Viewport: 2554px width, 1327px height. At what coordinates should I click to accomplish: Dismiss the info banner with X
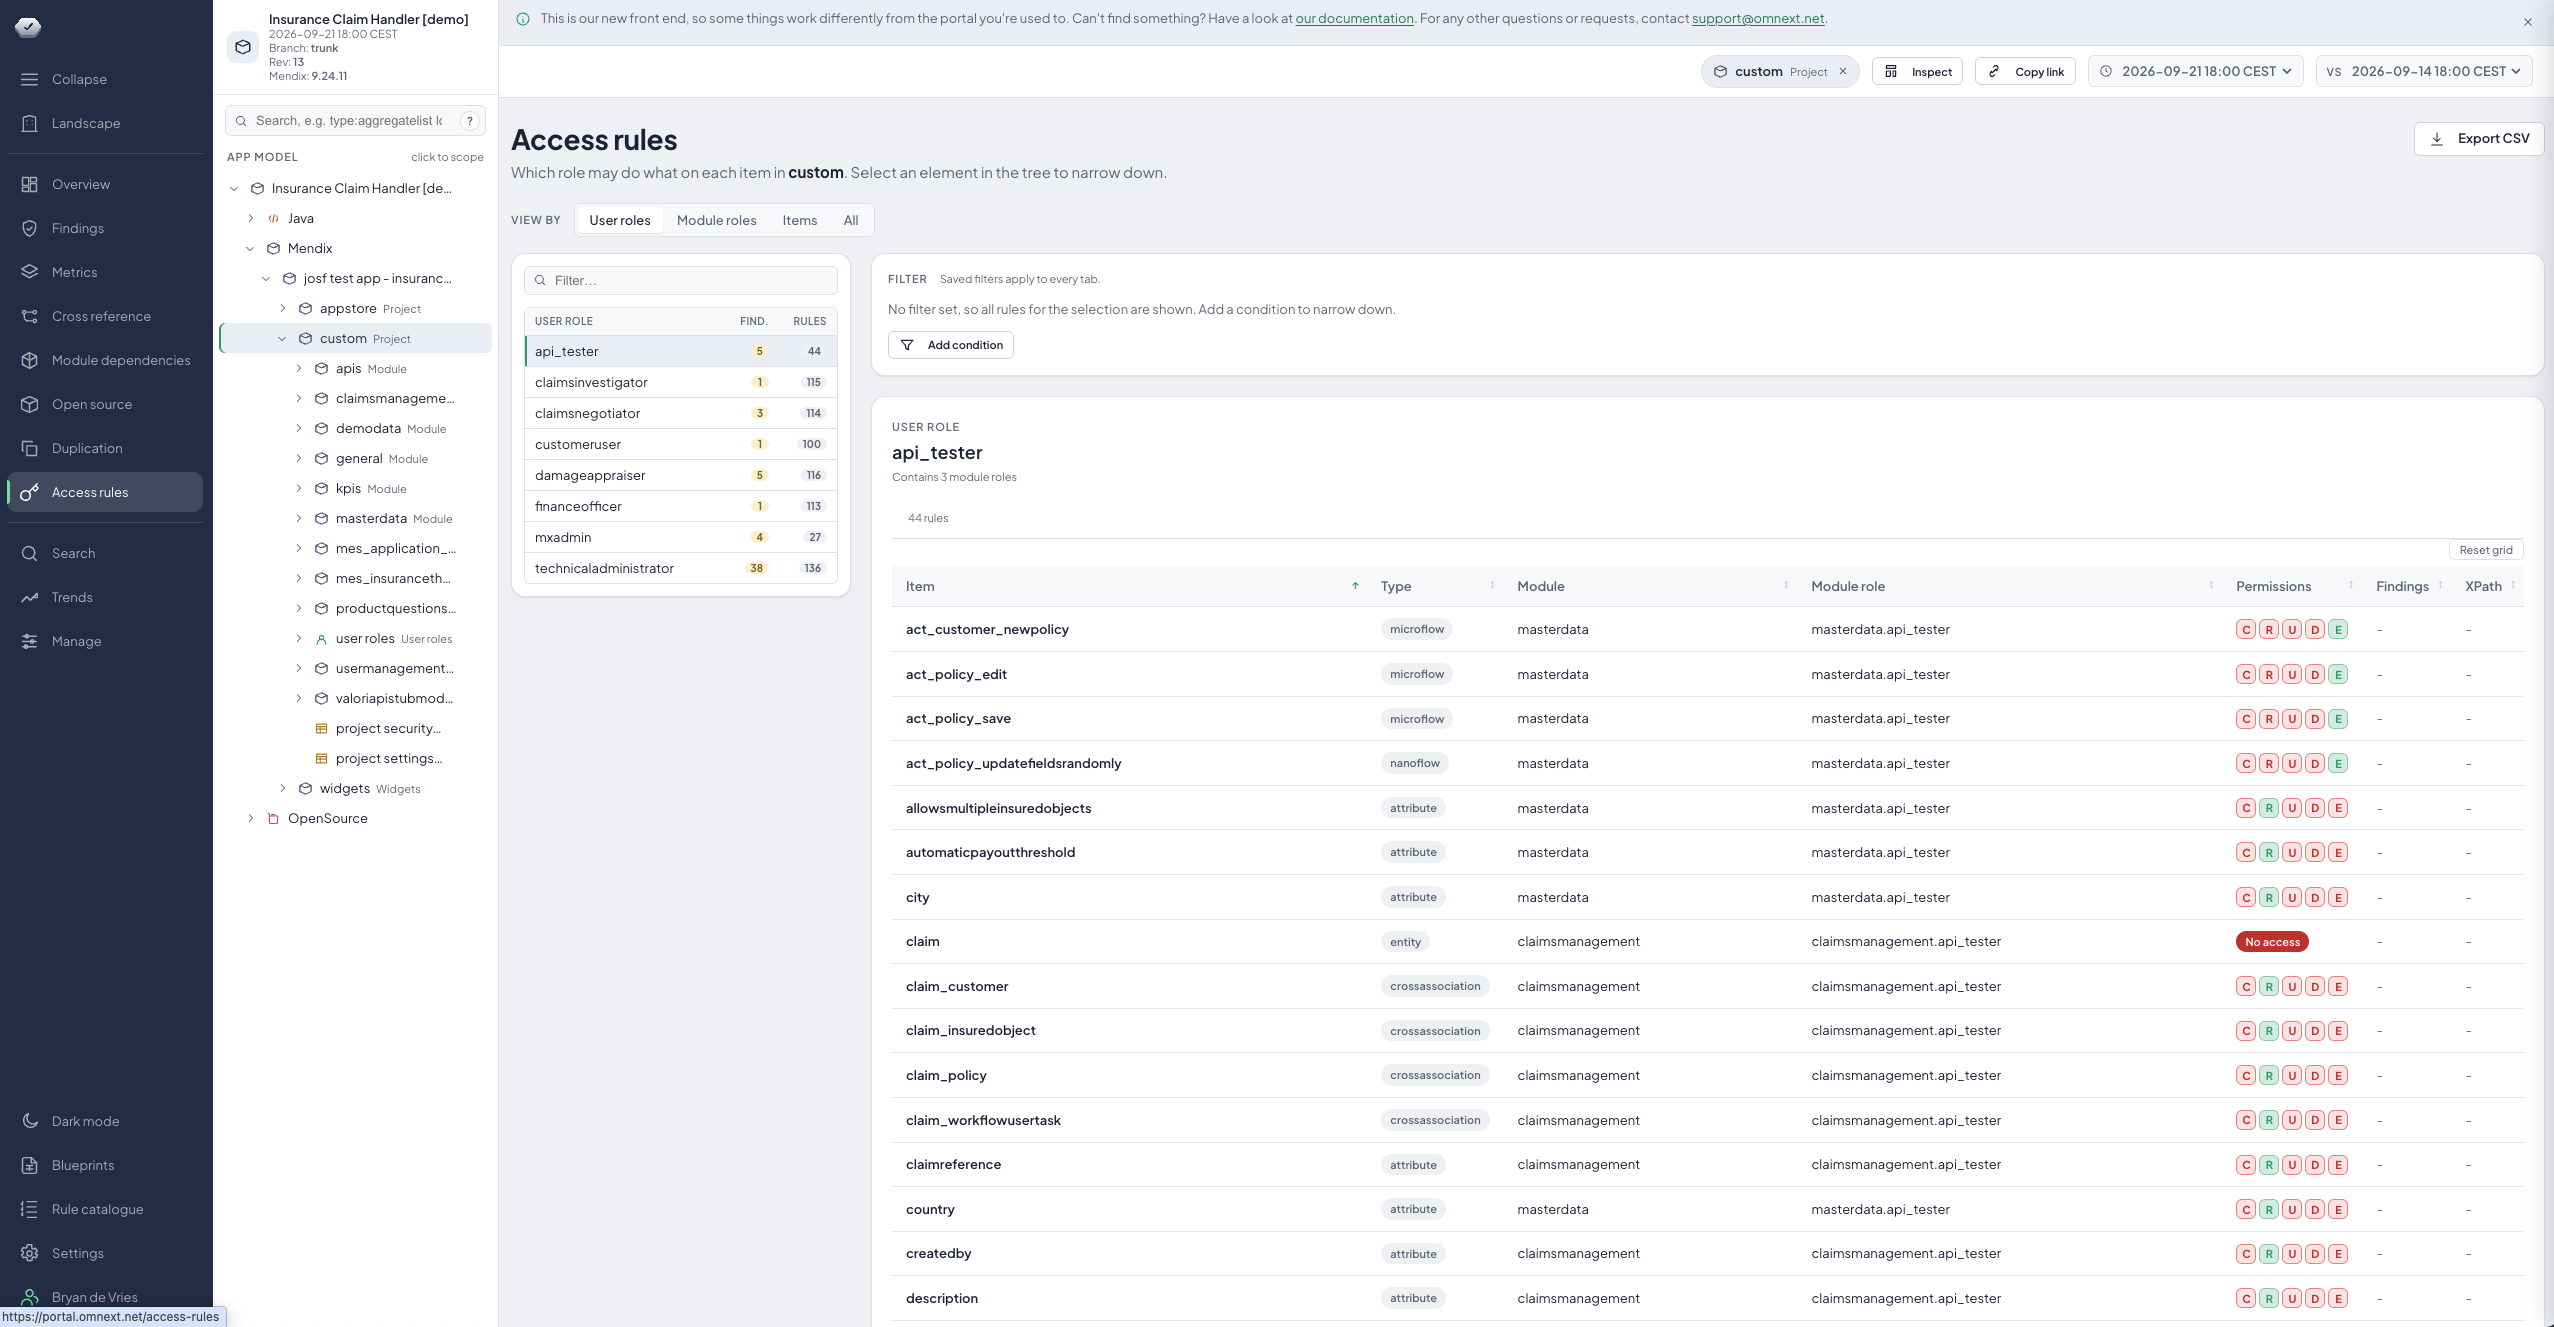tap(2527, 22)
